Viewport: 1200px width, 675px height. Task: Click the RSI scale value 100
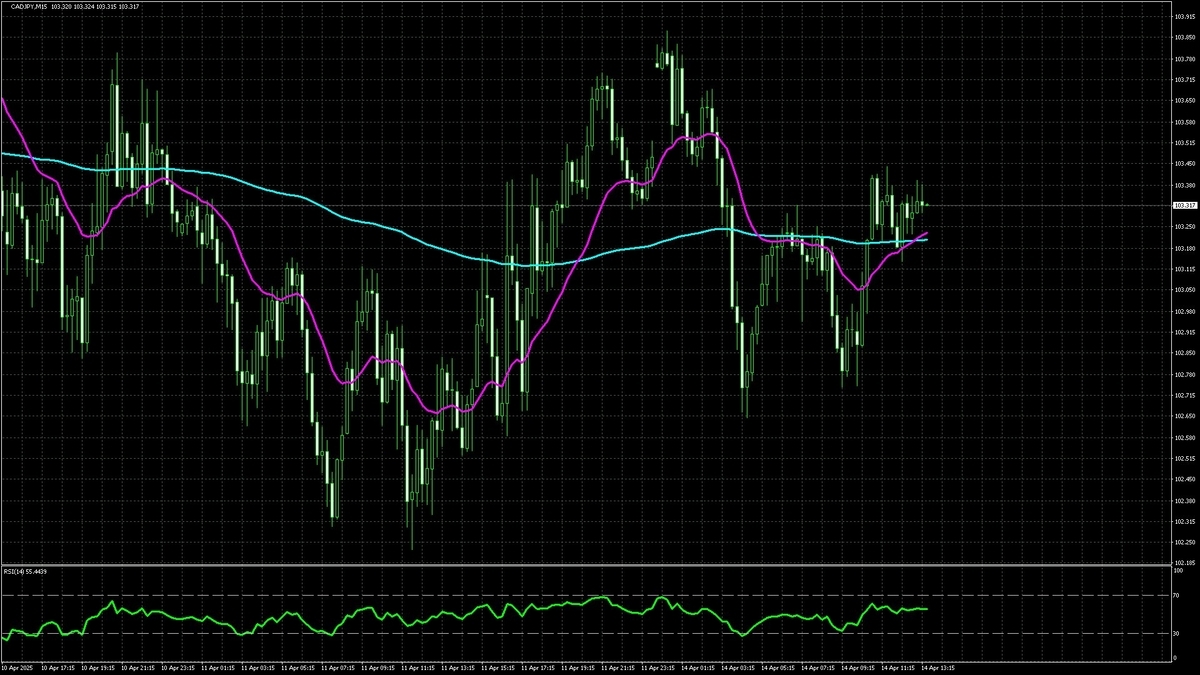pyautogui.click(x=1178, y=572)
